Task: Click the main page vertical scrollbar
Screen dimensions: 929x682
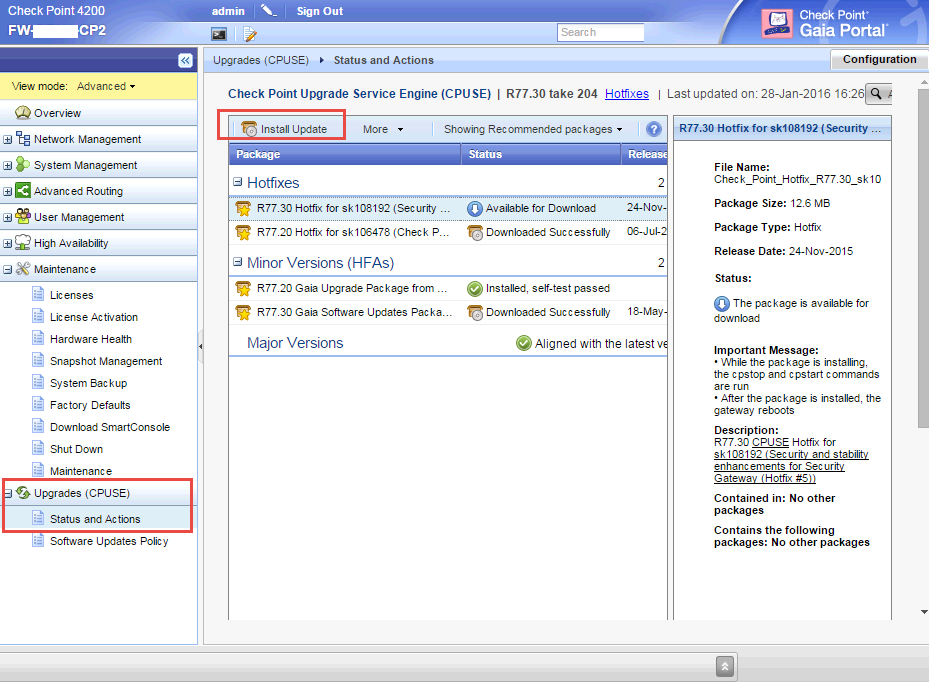Action: (x=923, y=258)
